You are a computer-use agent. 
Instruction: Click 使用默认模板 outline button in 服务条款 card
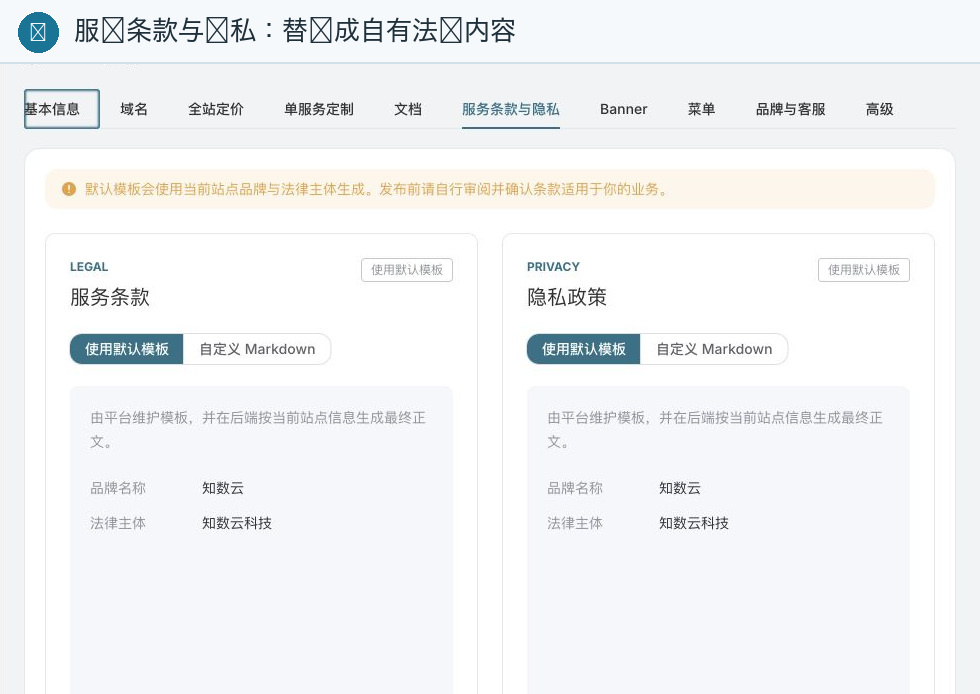[x=407, y=269]
